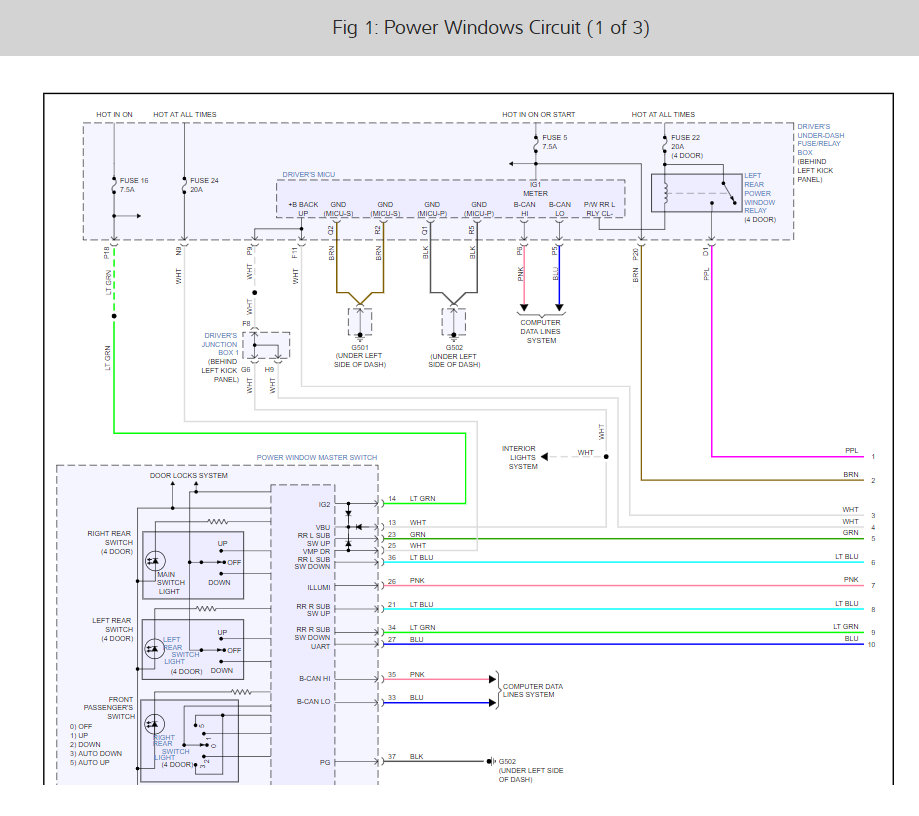Click the 'PG' terminal label
Image resolution: width=919 pixels, height=816 pixels.
click(x=325, y=762)
